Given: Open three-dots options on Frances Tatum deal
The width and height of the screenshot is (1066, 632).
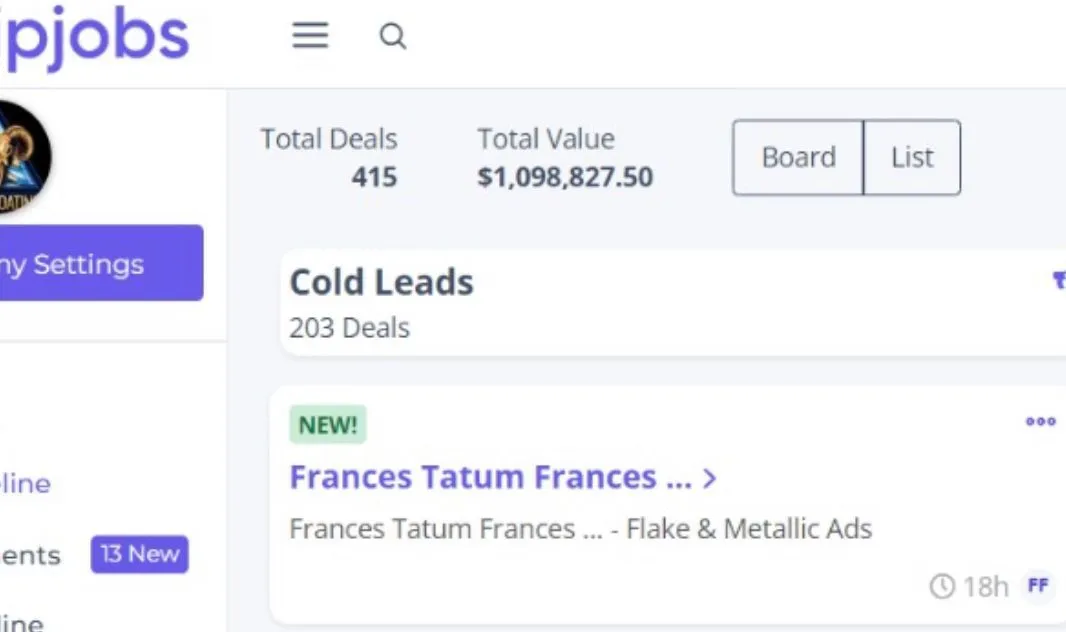Looking at the screenshot, I should pos(1041,422).
